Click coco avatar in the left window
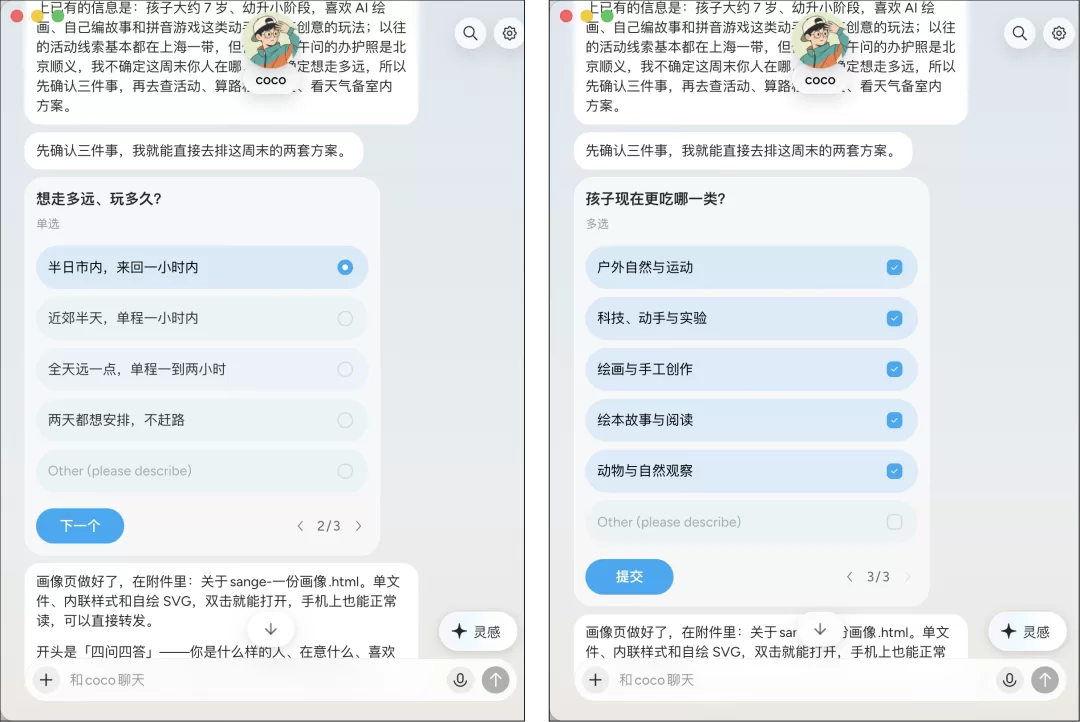 271,43
